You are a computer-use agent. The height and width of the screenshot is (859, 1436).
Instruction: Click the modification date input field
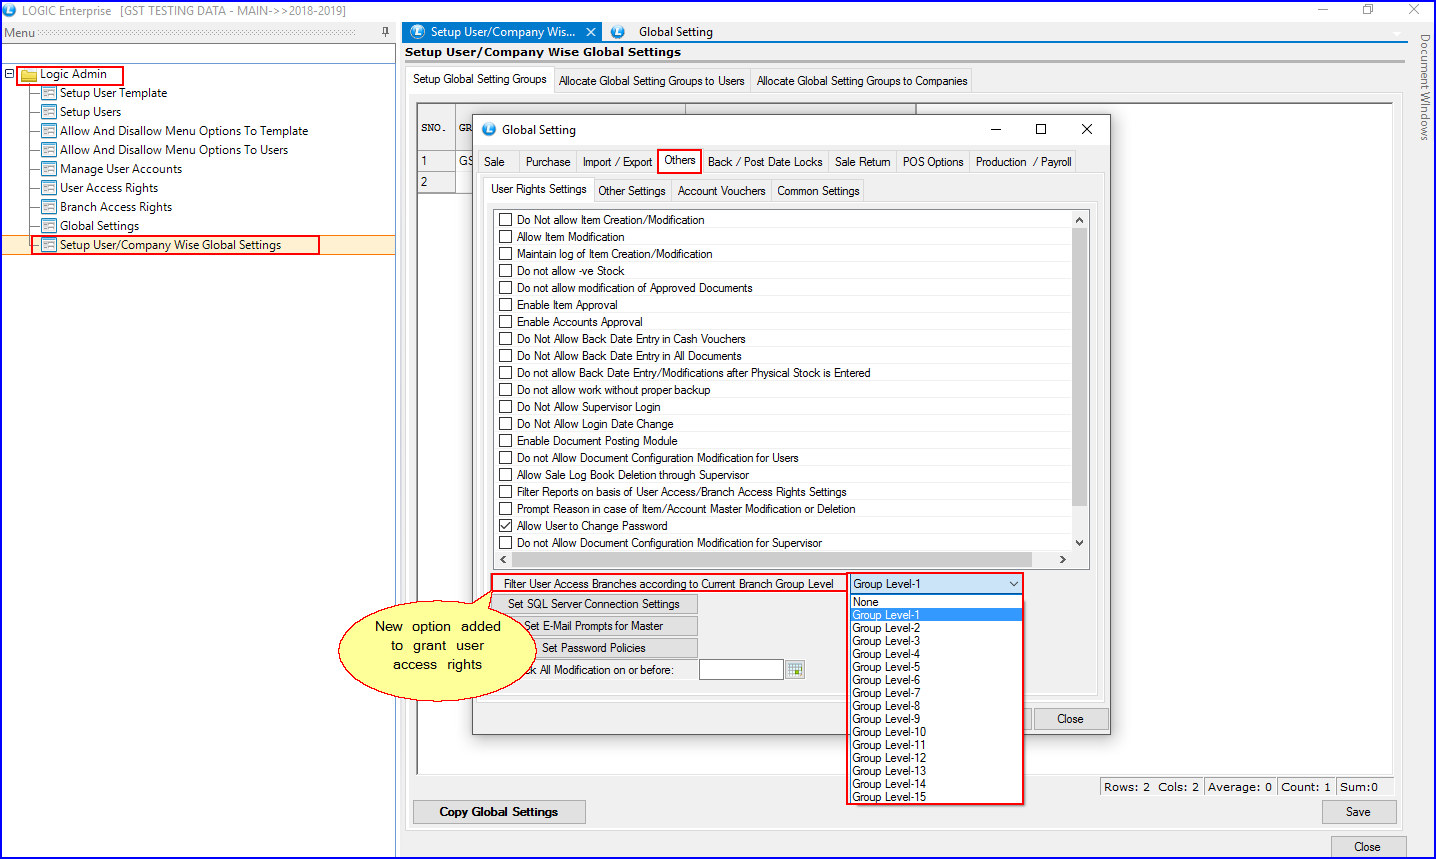pos(740,670)
